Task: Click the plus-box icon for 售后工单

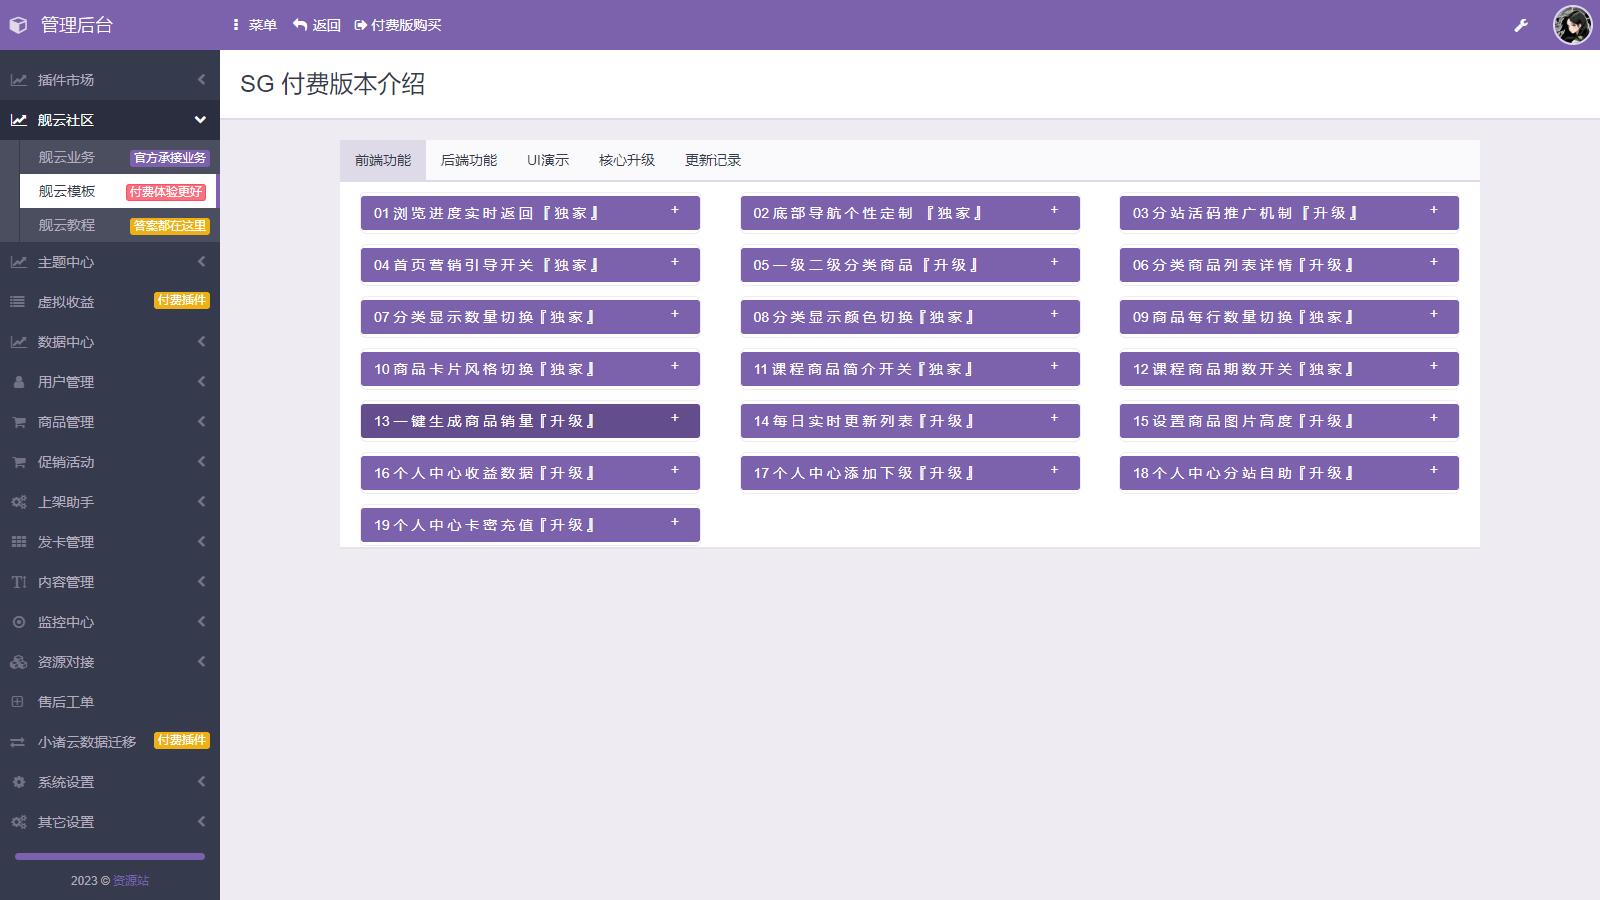Action: [18, 702]
